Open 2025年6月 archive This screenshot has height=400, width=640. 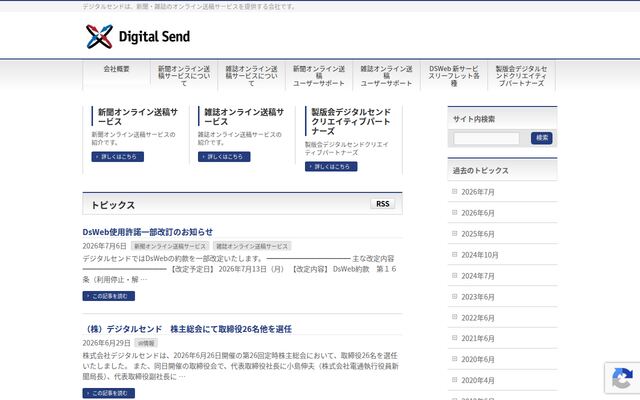pyautogui.click(x=478, y=234)
